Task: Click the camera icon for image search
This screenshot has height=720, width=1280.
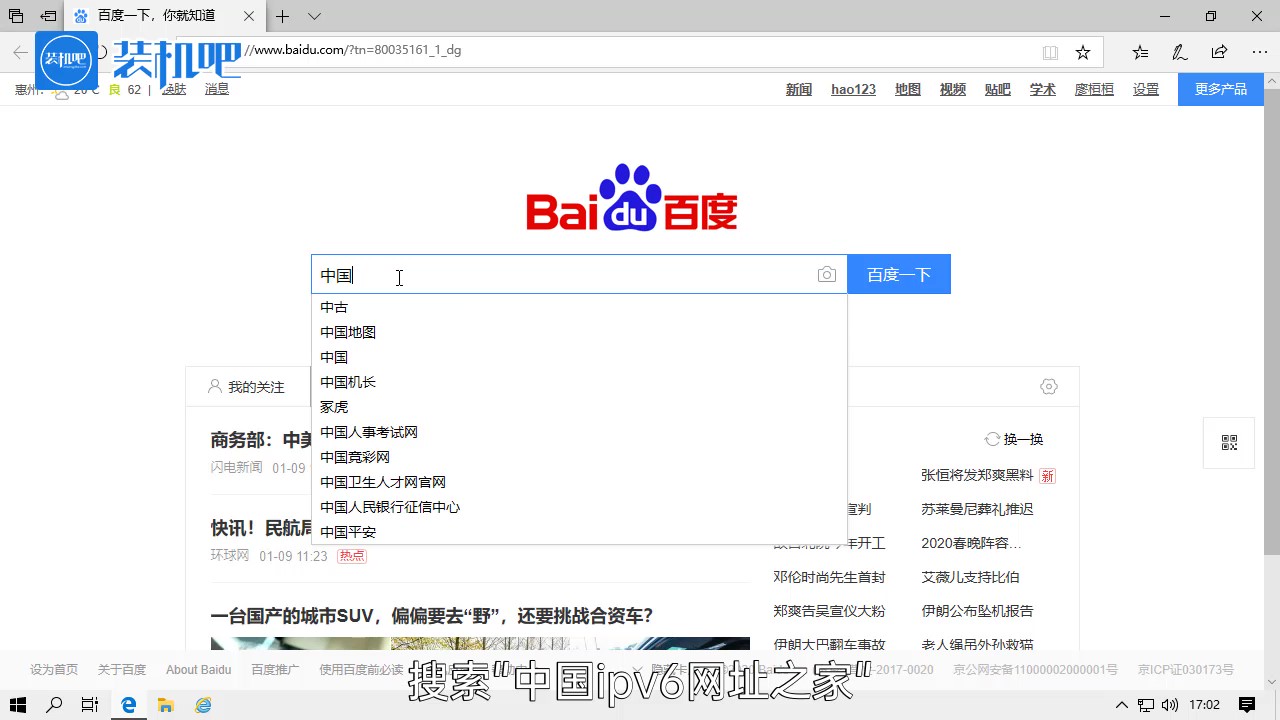Action: [827, 274]
